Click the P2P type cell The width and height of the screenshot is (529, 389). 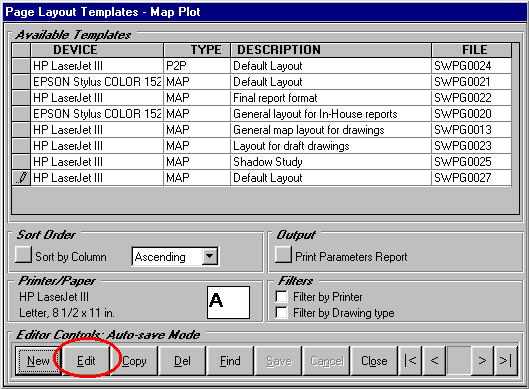click(x=197, y=66)
